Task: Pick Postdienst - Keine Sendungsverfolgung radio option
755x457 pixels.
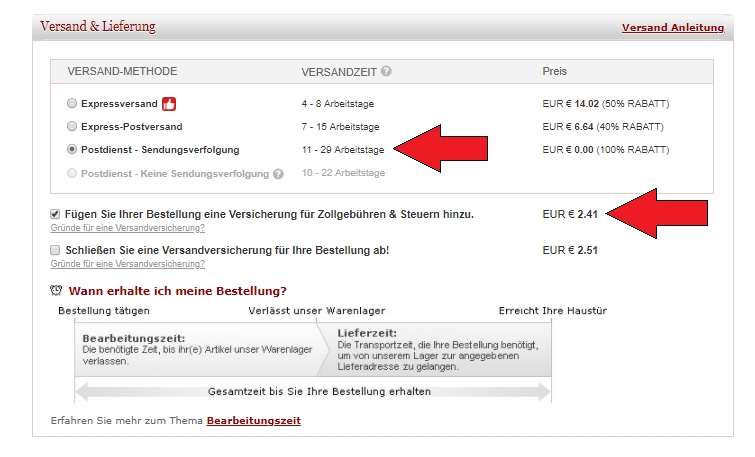Action: coord(71,173)
